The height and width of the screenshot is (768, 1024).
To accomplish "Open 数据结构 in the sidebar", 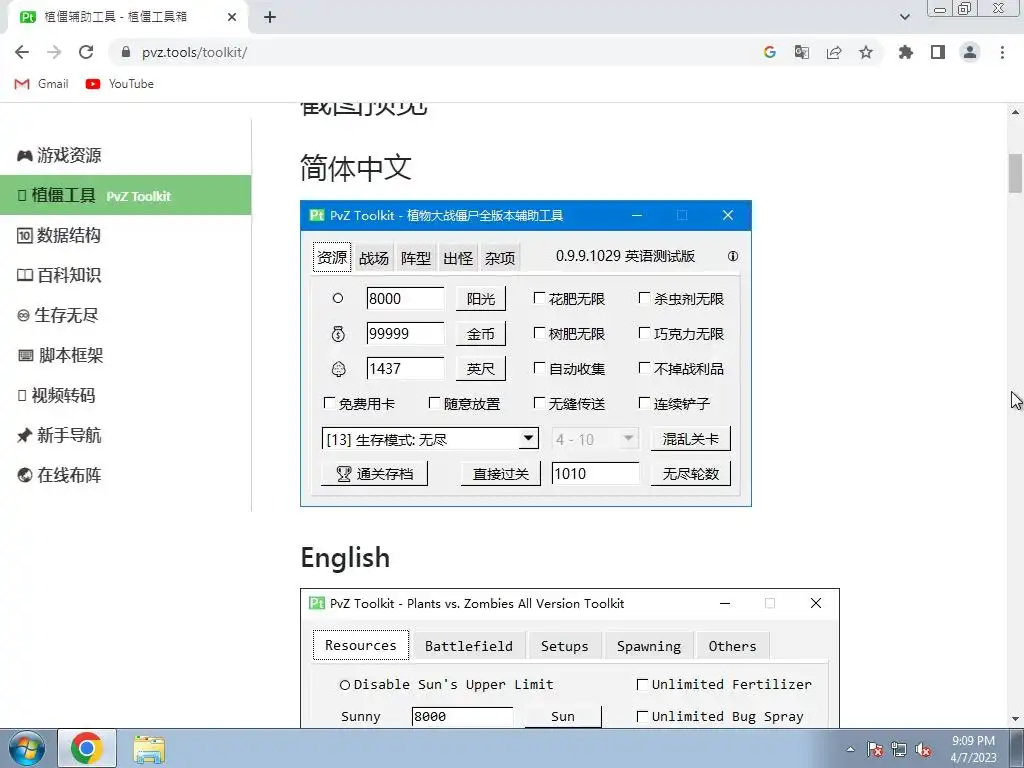I will [59, 235].
